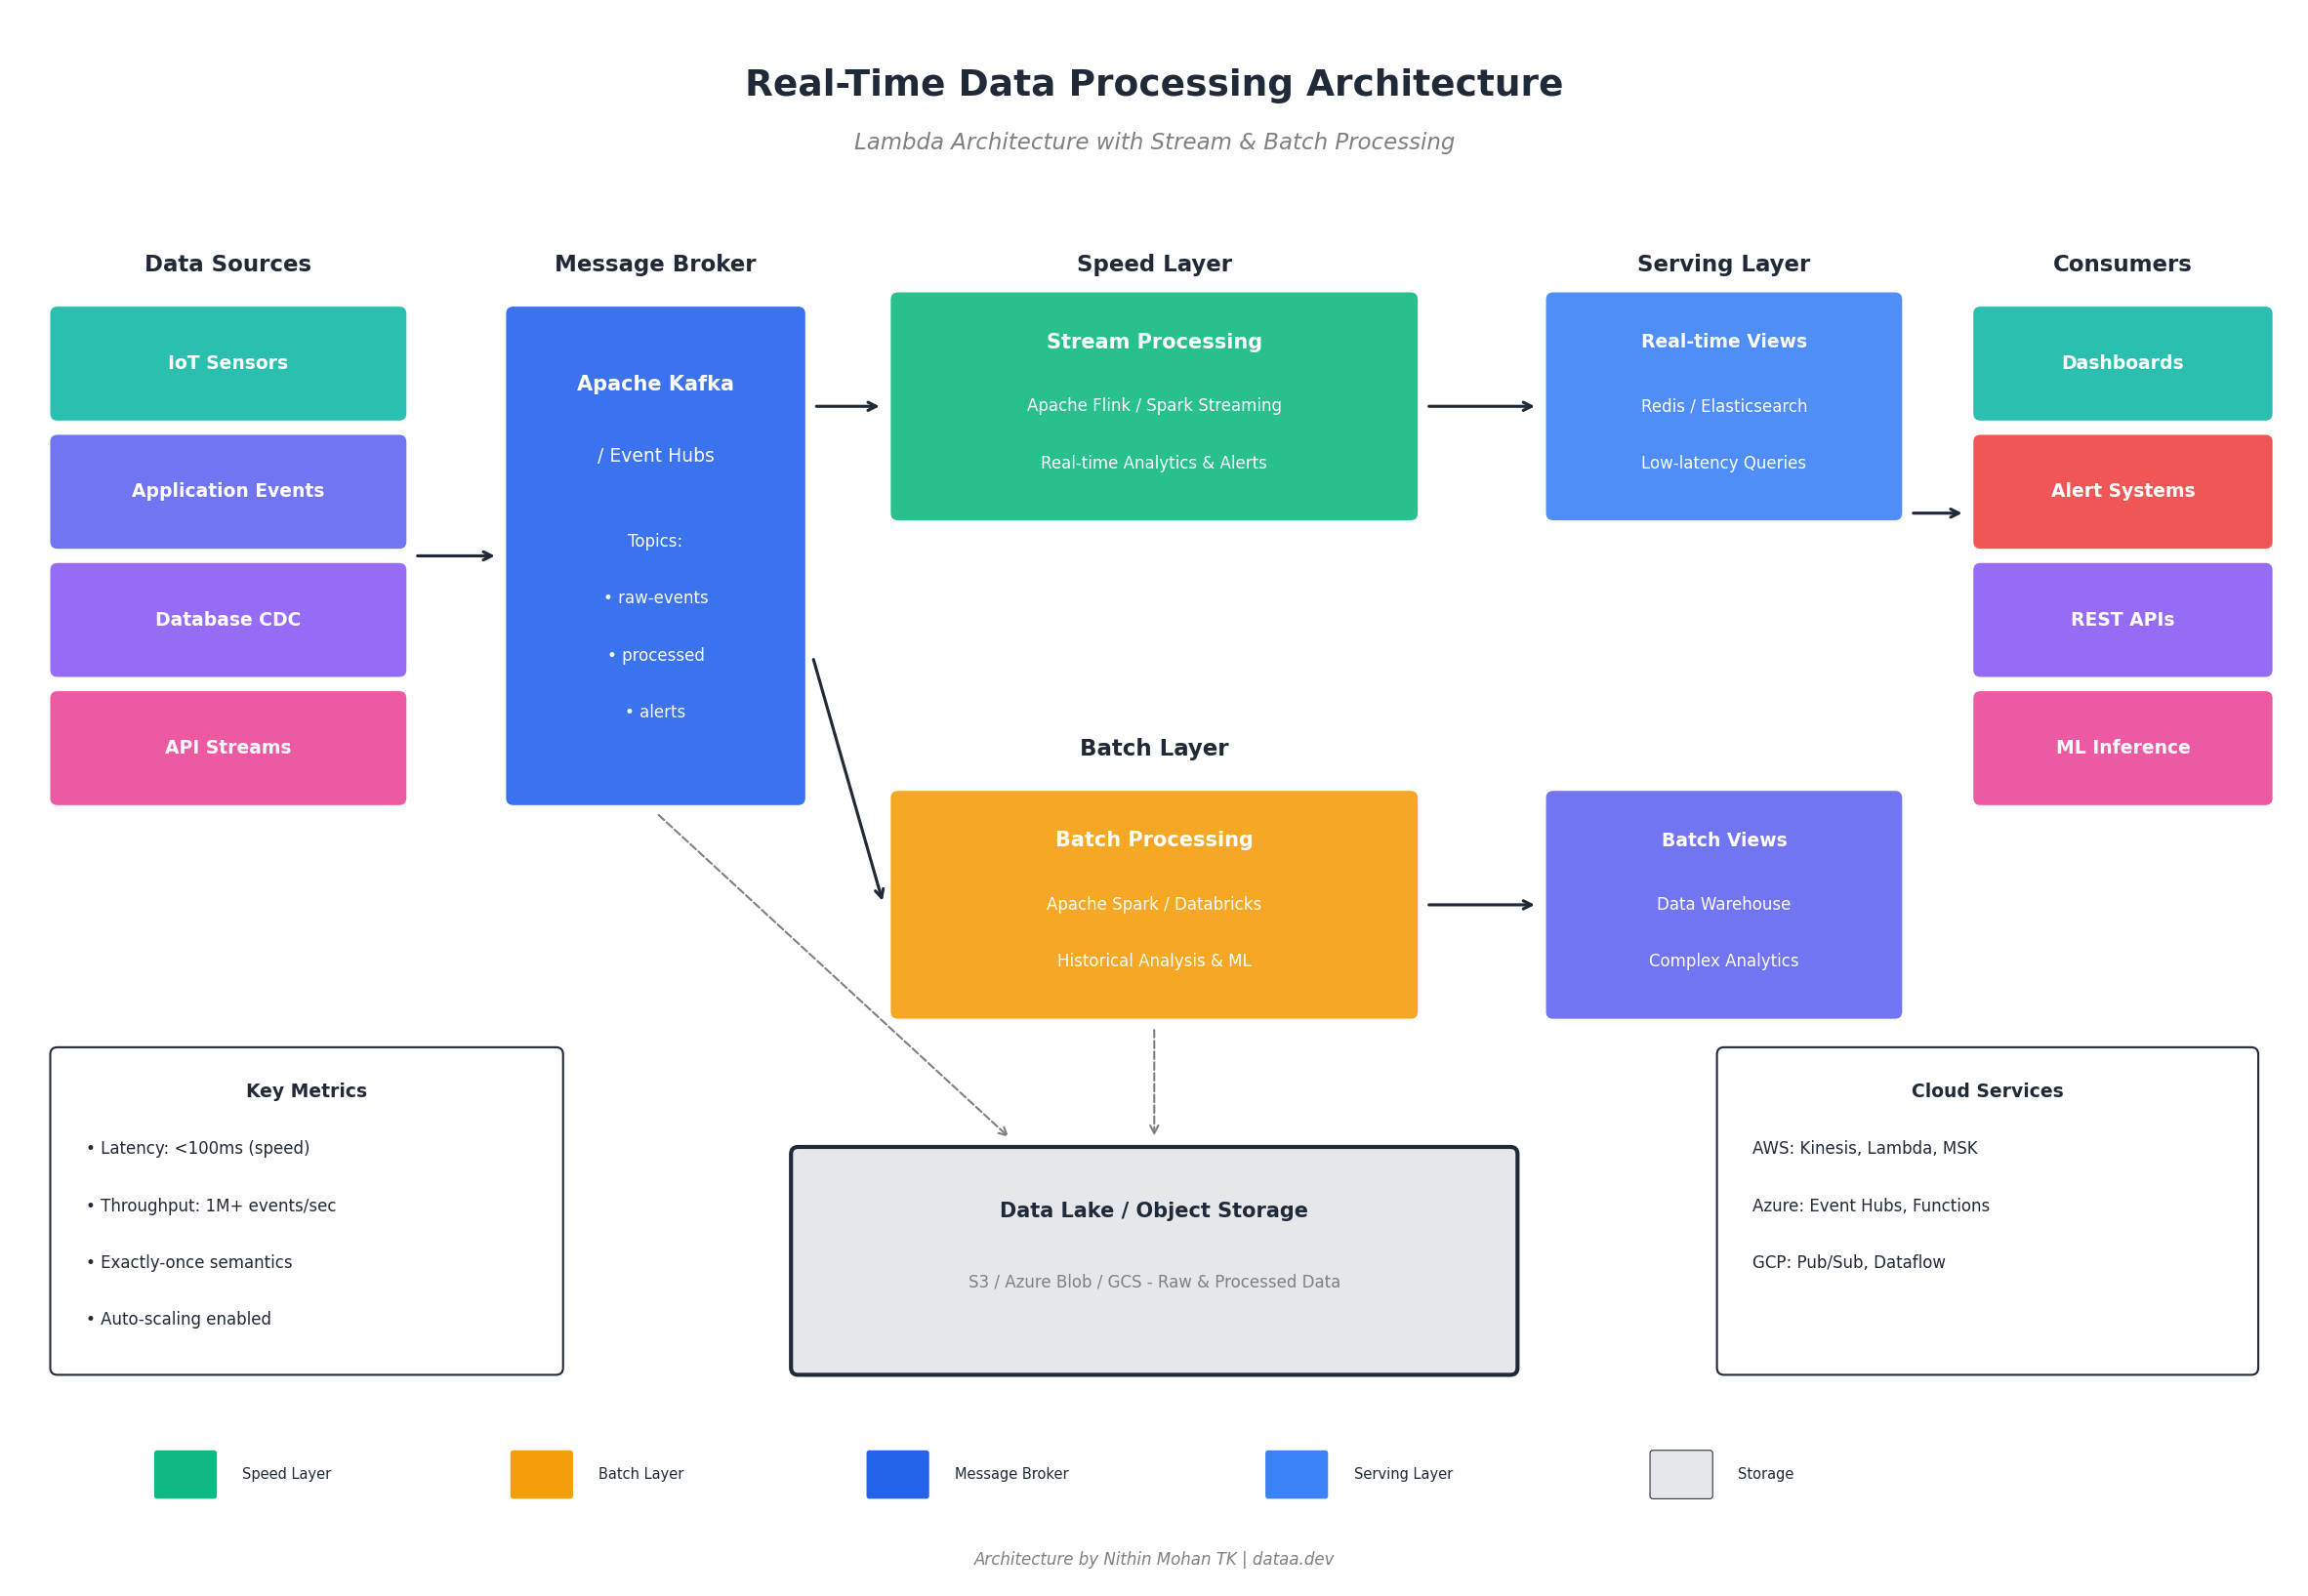
Task: Expand the Cloud Services panel
Action: (1986, 1090)
